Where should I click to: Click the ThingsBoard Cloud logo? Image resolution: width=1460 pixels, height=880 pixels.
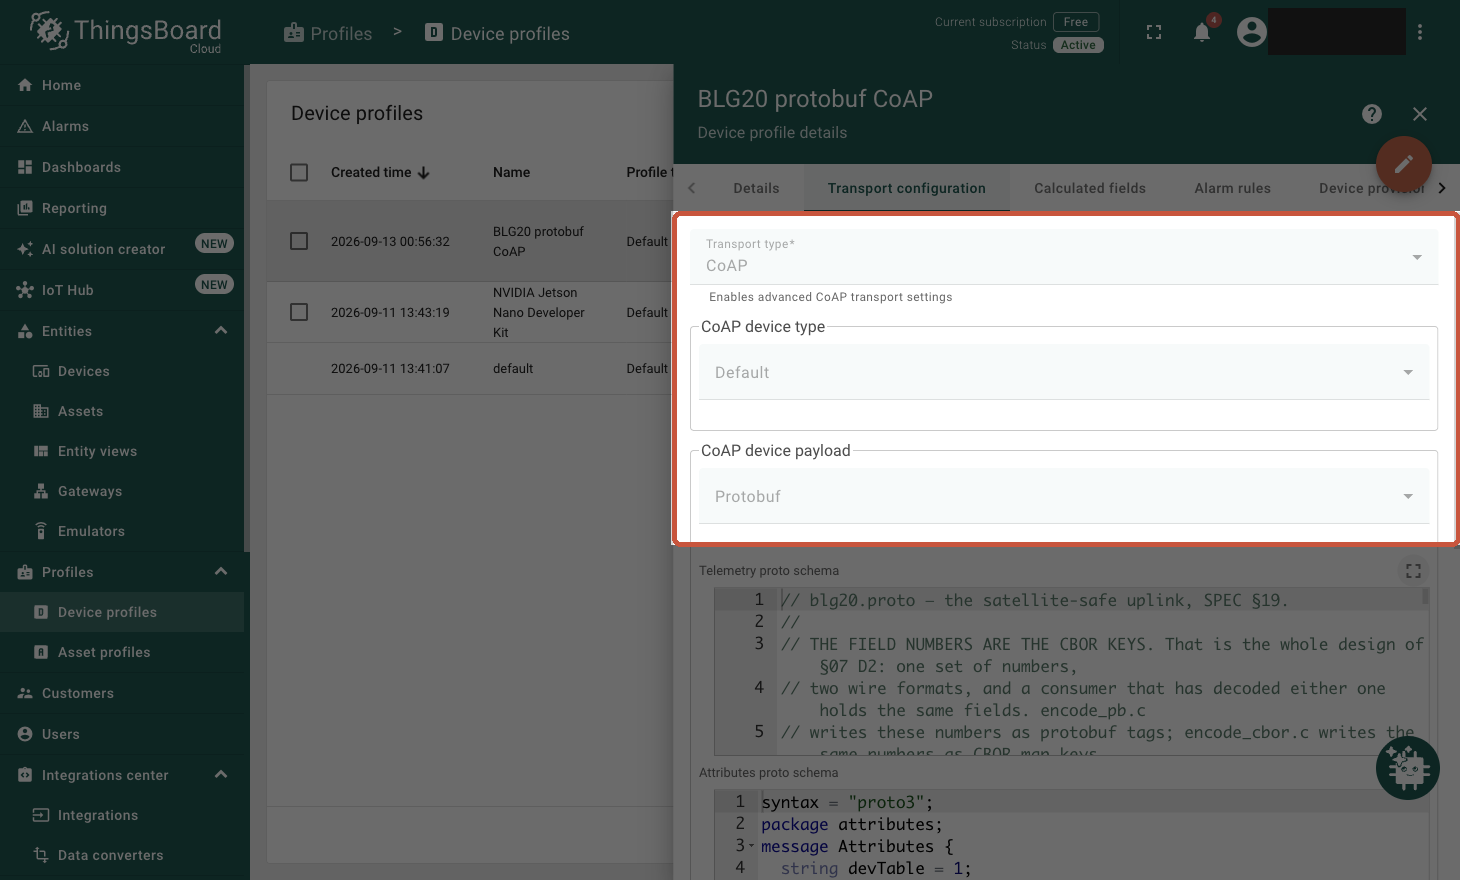[125, 32]
